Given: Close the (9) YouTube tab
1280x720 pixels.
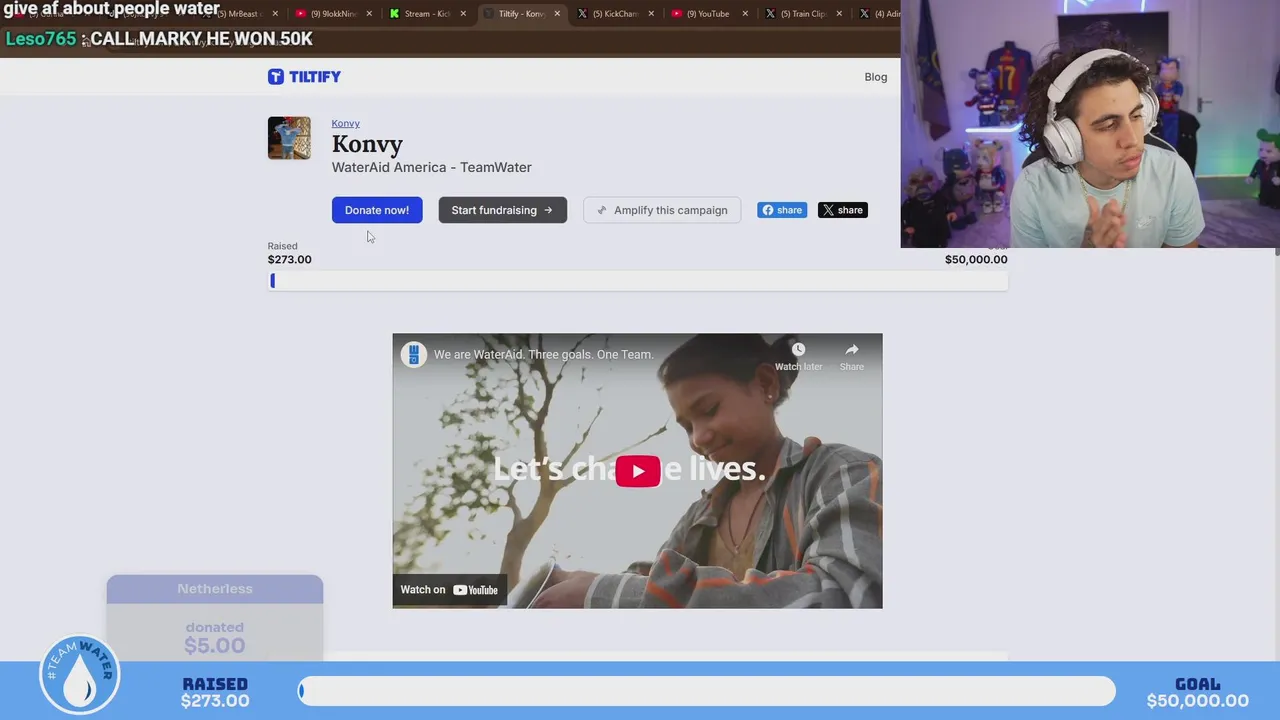Looking at the screenshot, I should click(x=745, y=14).
